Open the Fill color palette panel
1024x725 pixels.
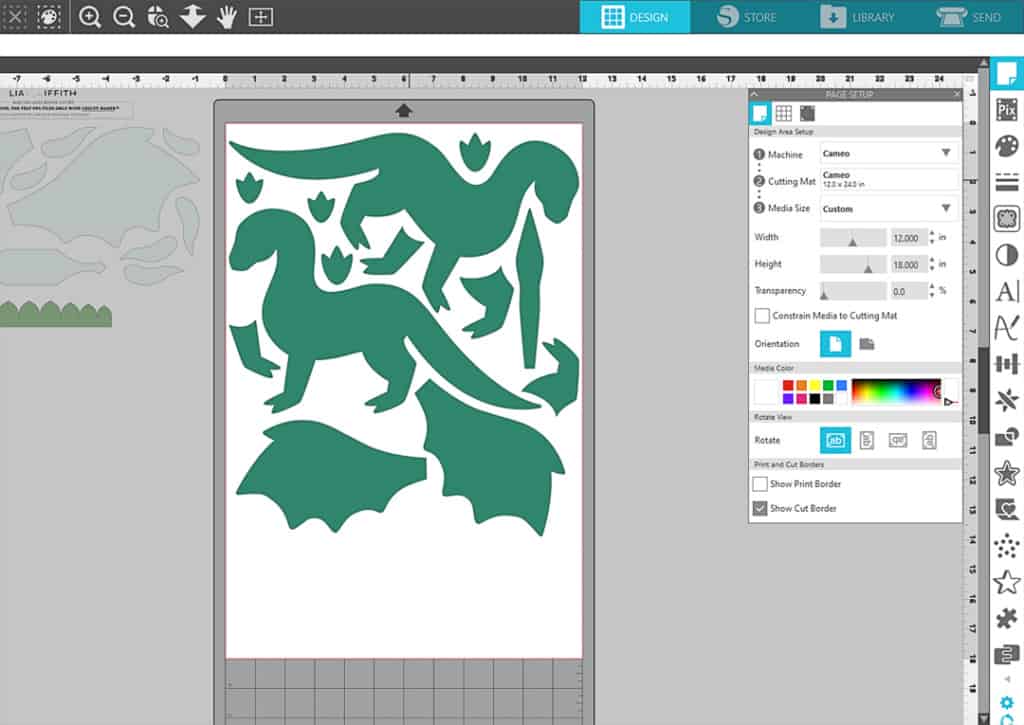[1007, 146]
